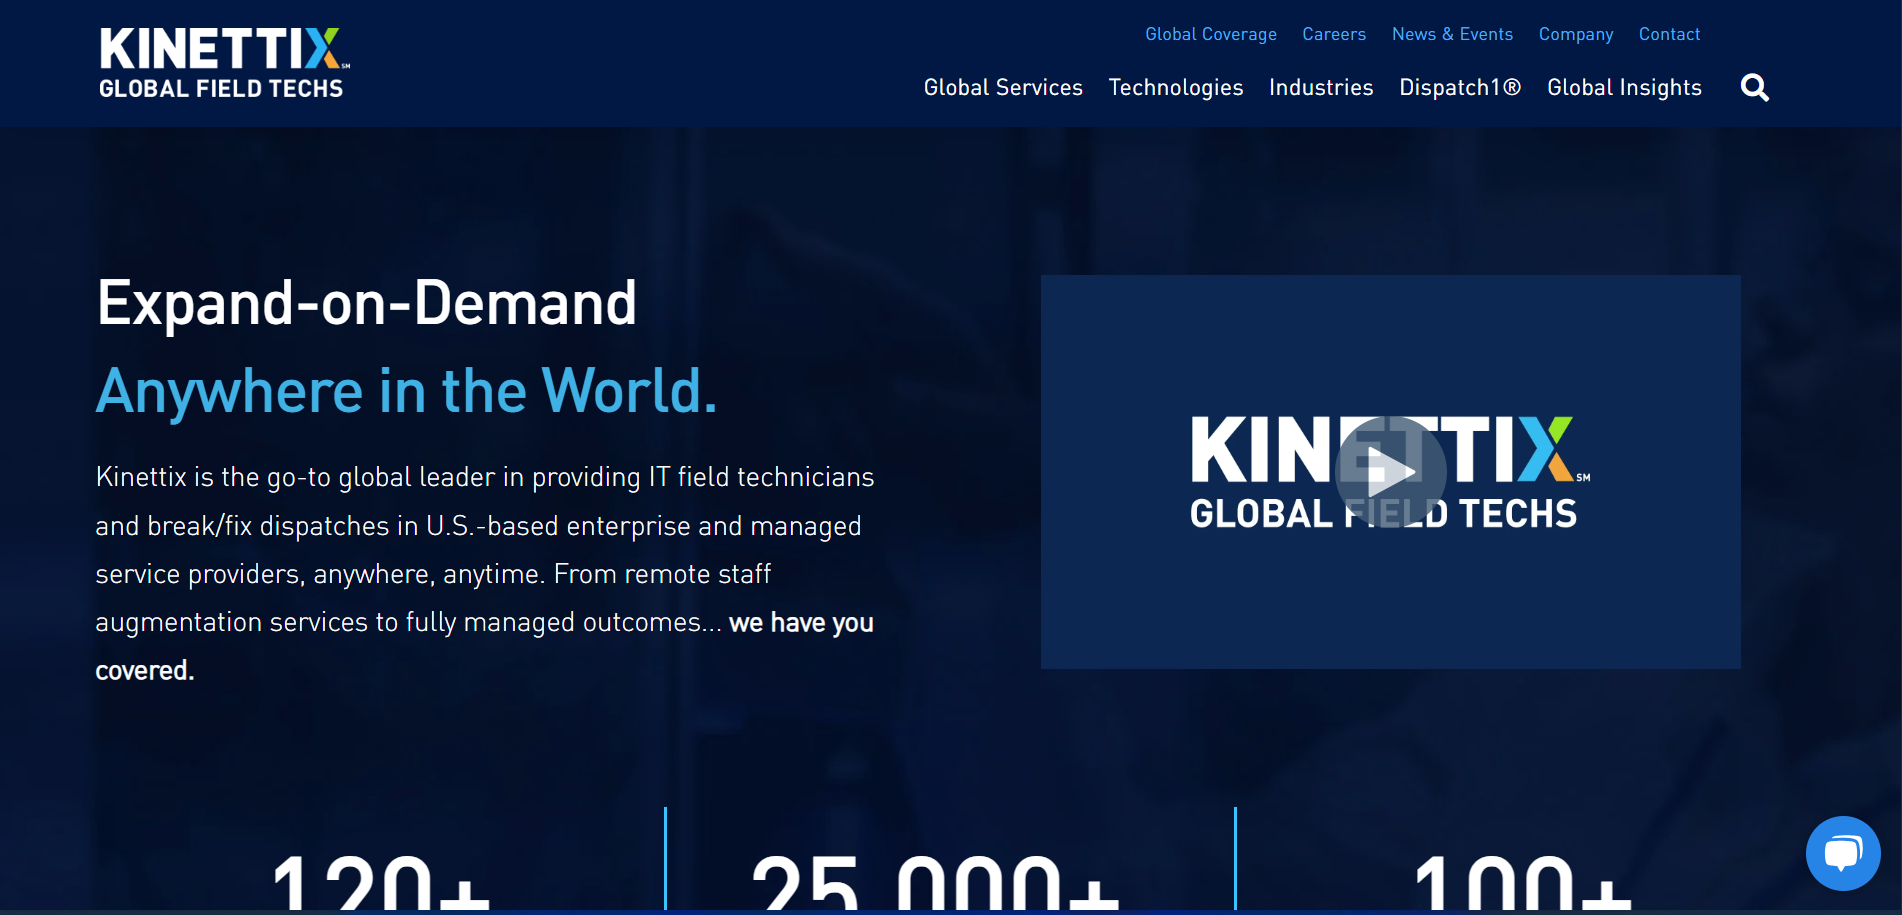Click the Kinettix Global Field Techs header logo
The width and height of the screenshot is (1902, 915).
pos(224,63)
